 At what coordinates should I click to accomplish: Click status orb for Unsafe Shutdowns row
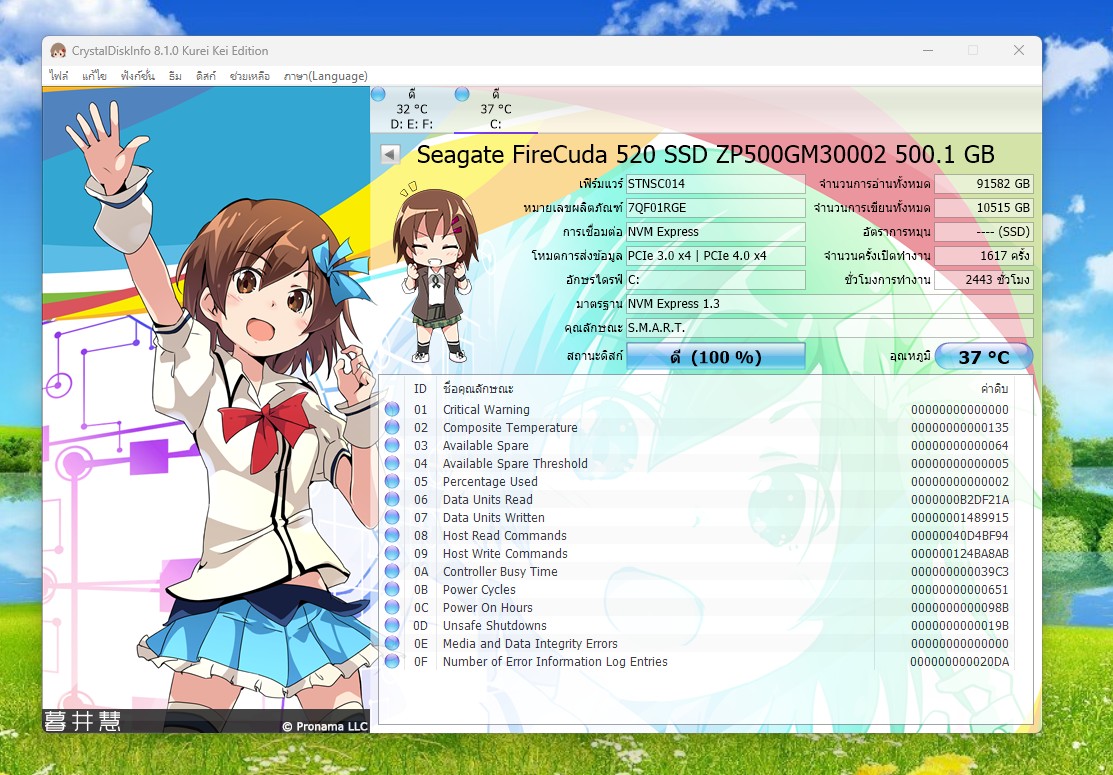click(x=392, y=625)
